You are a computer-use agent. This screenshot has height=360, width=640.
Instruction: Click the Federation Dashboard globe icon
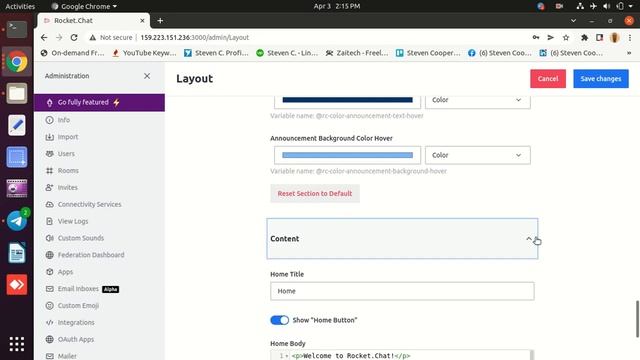(49, 255)
